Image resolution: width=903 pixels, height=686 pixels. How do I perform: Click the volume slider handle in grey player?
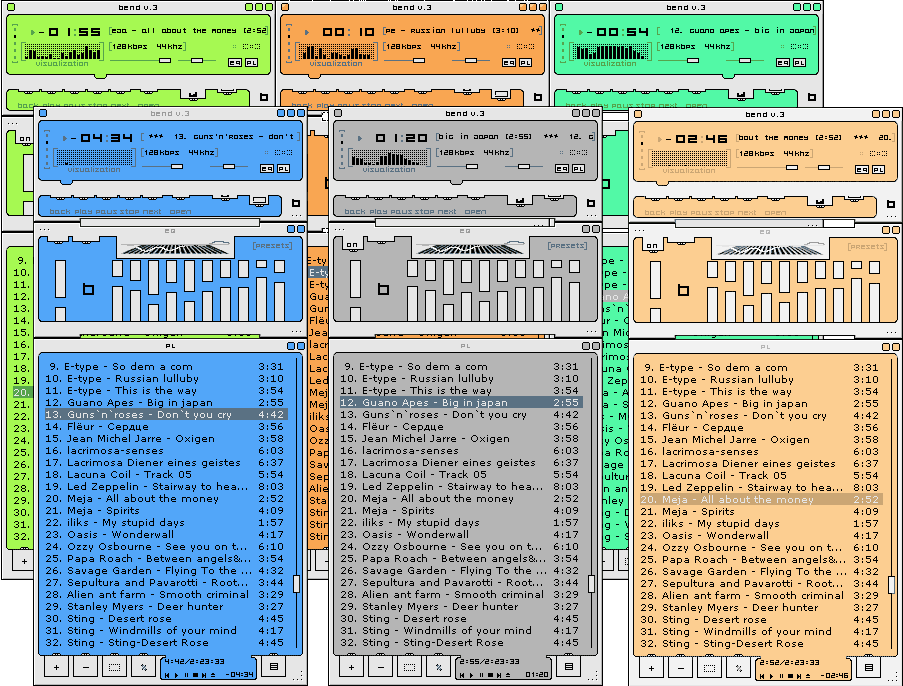472,166
